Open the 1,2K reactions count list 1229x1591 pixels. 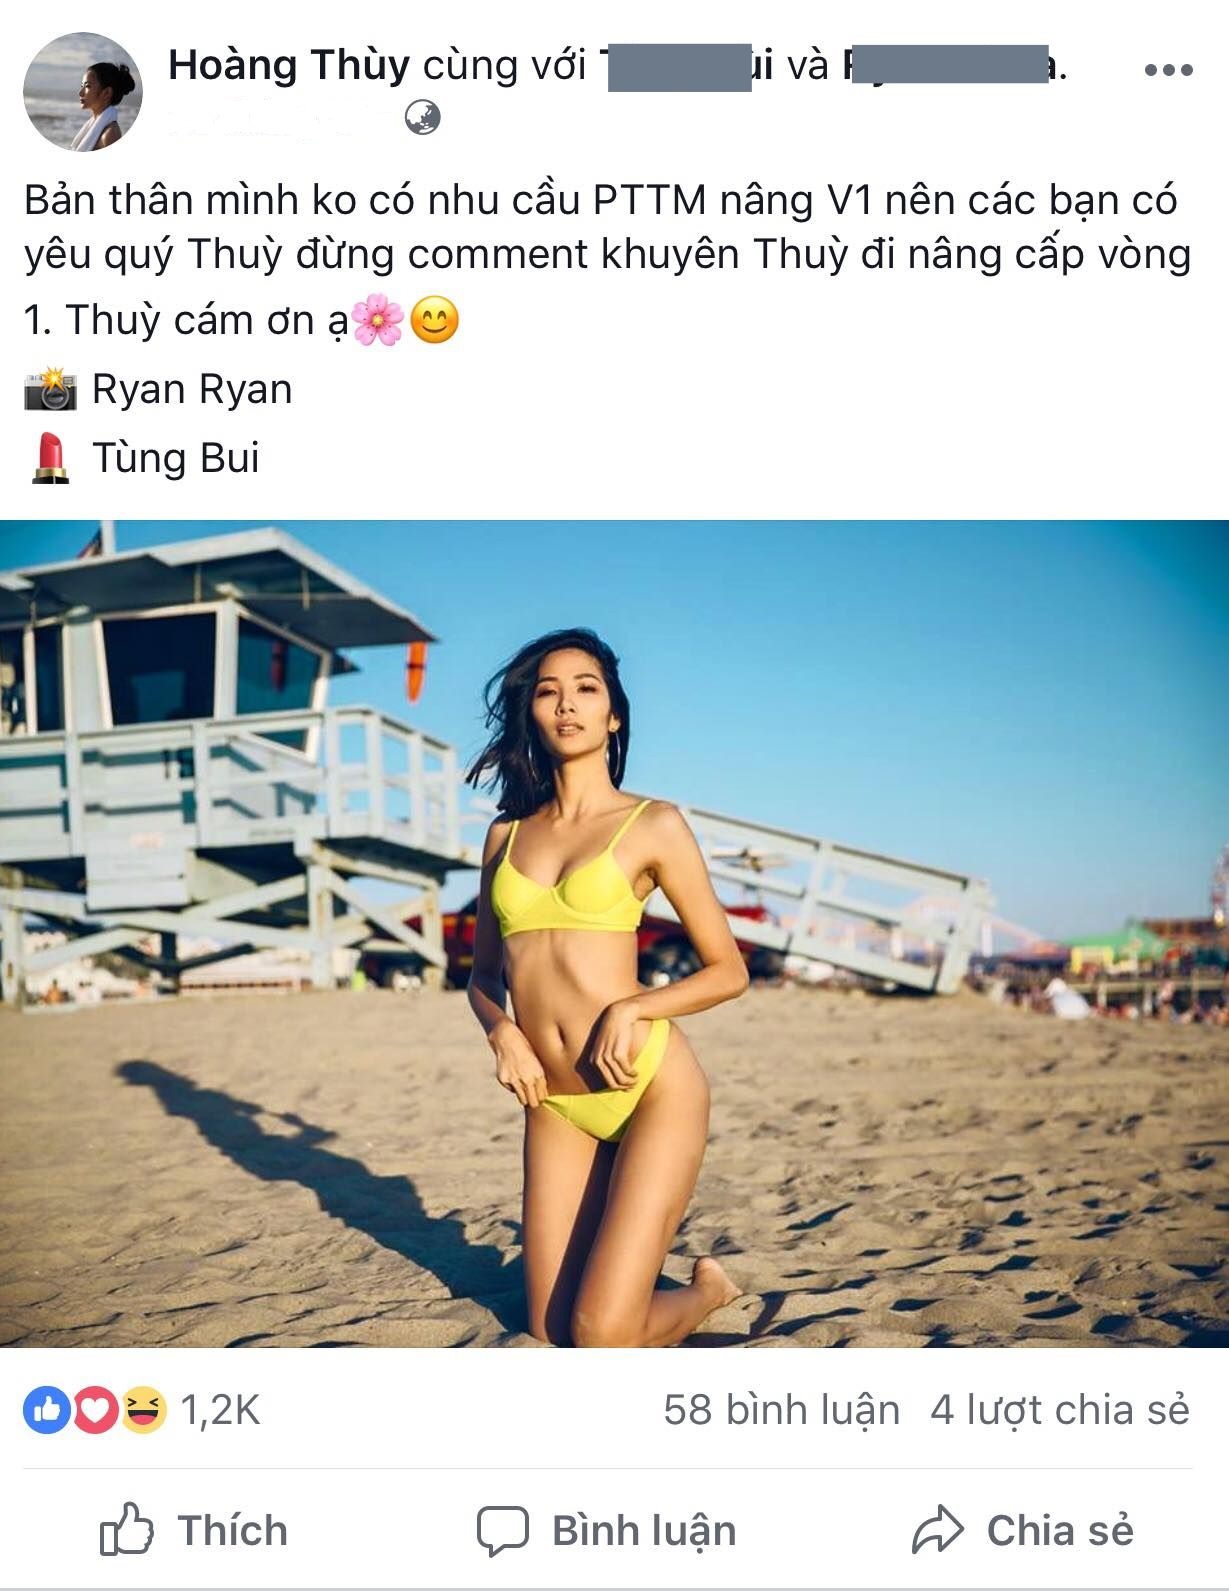[x=220, y=1410]
